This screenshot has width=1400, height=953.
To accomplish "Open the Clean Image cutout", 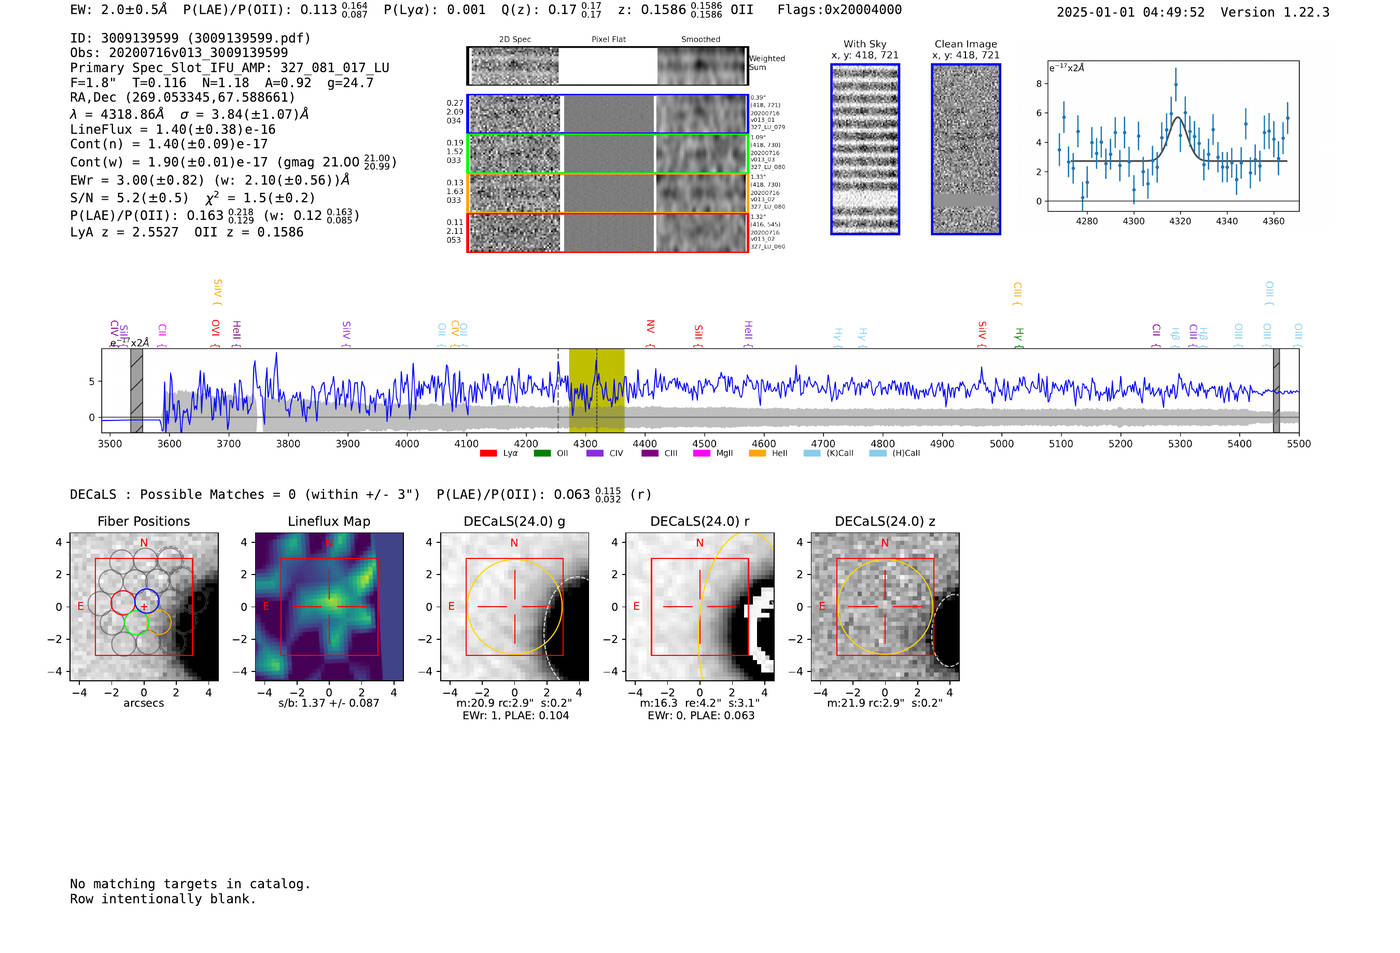I will (x=966, y=149).
